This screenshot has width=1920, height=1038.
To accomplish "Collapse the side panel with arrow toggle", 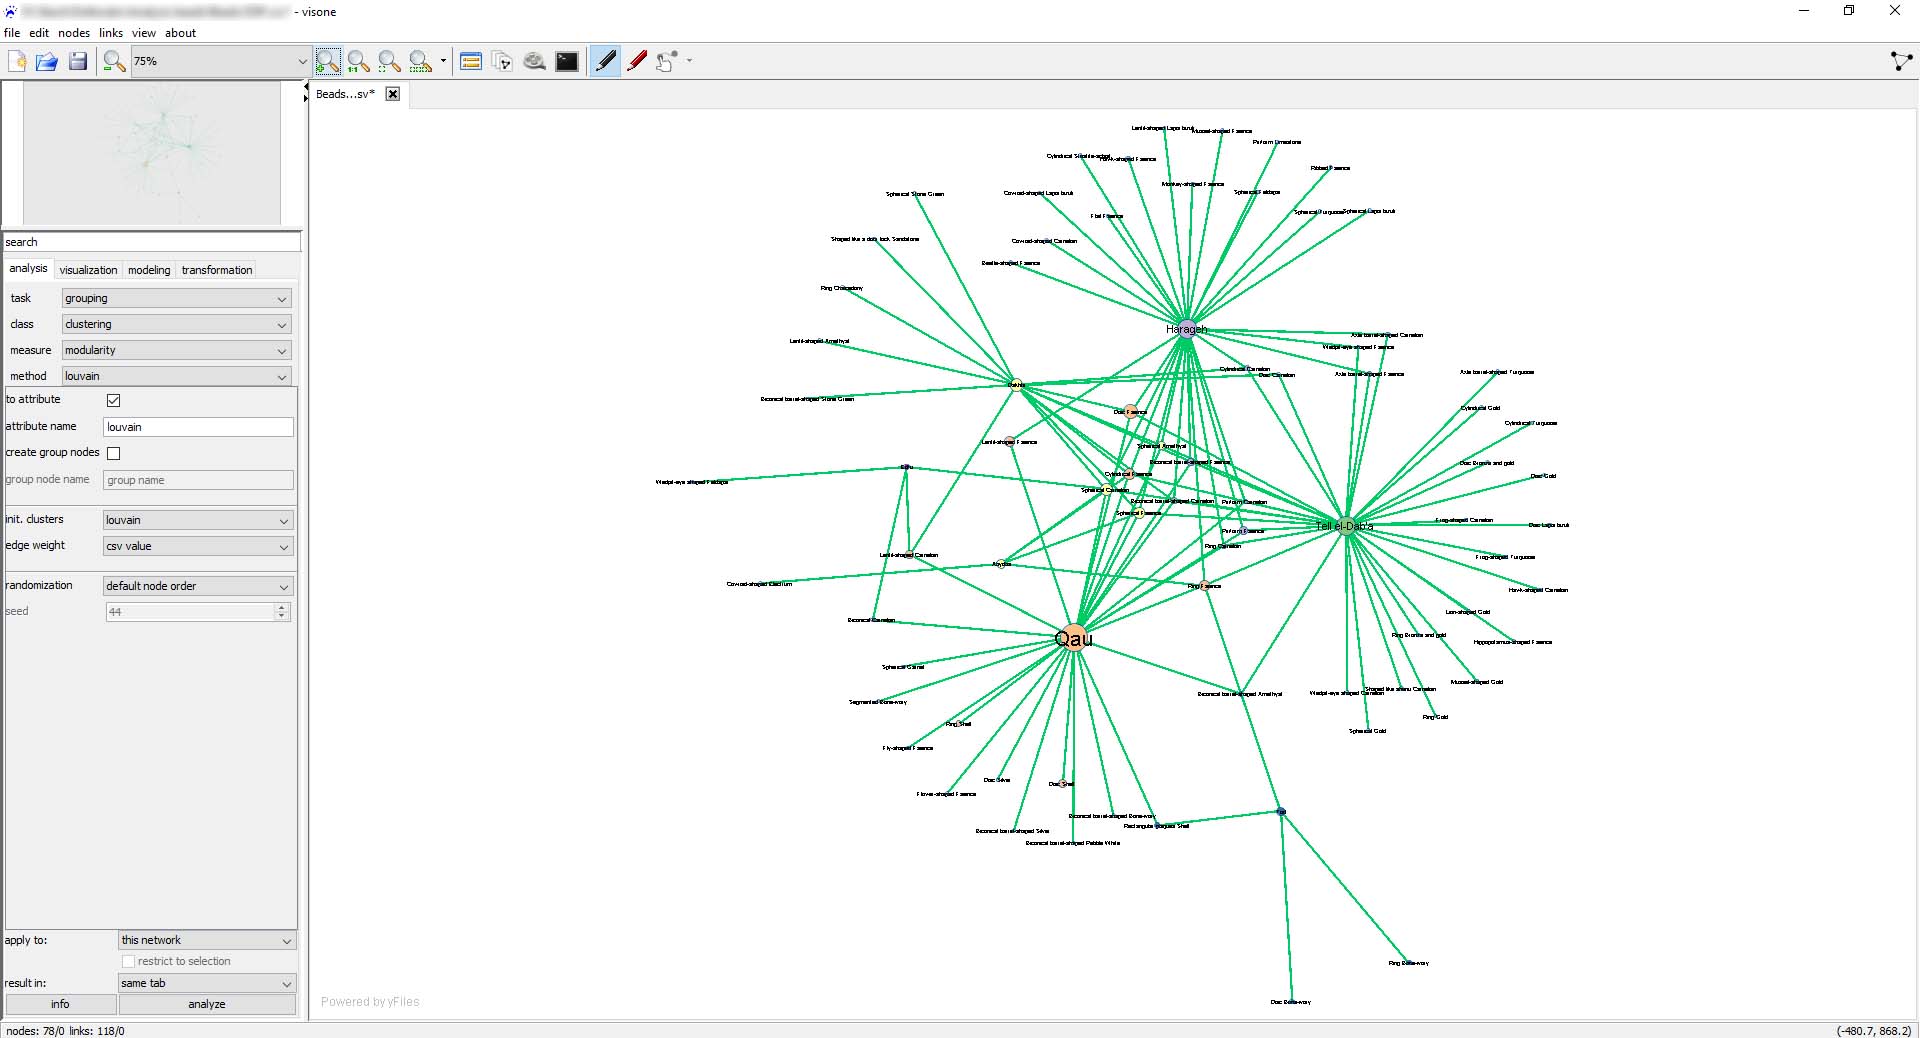I will tap(306, 88).
